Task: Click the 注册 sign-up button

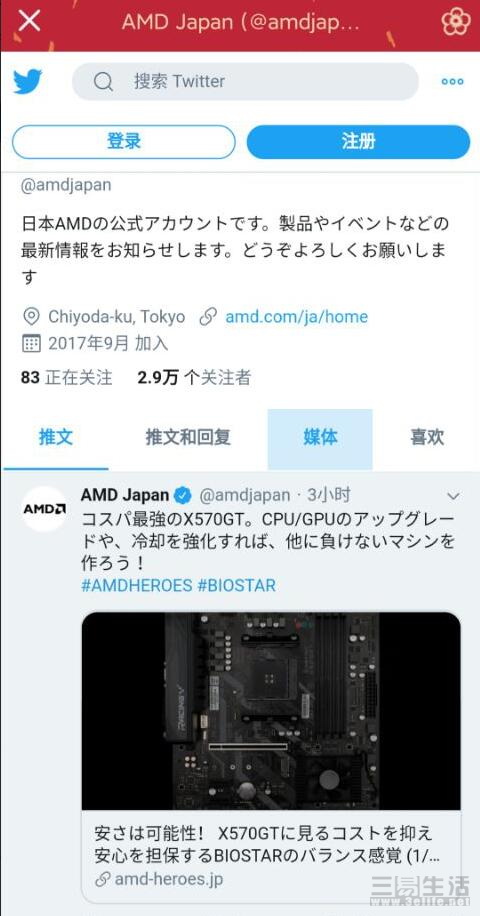Action: (x=359, y=142)
